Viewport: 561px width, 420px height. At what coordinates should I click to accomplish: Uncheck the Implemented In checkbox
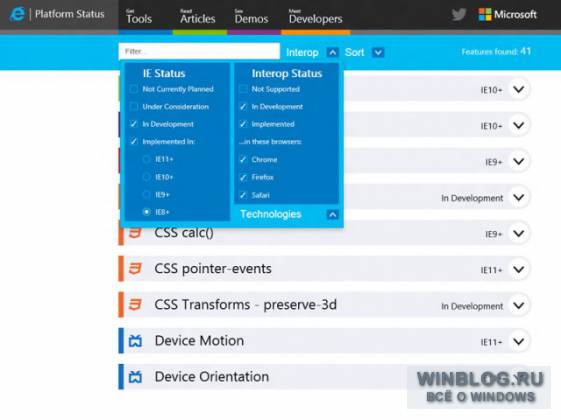point(133,141)
